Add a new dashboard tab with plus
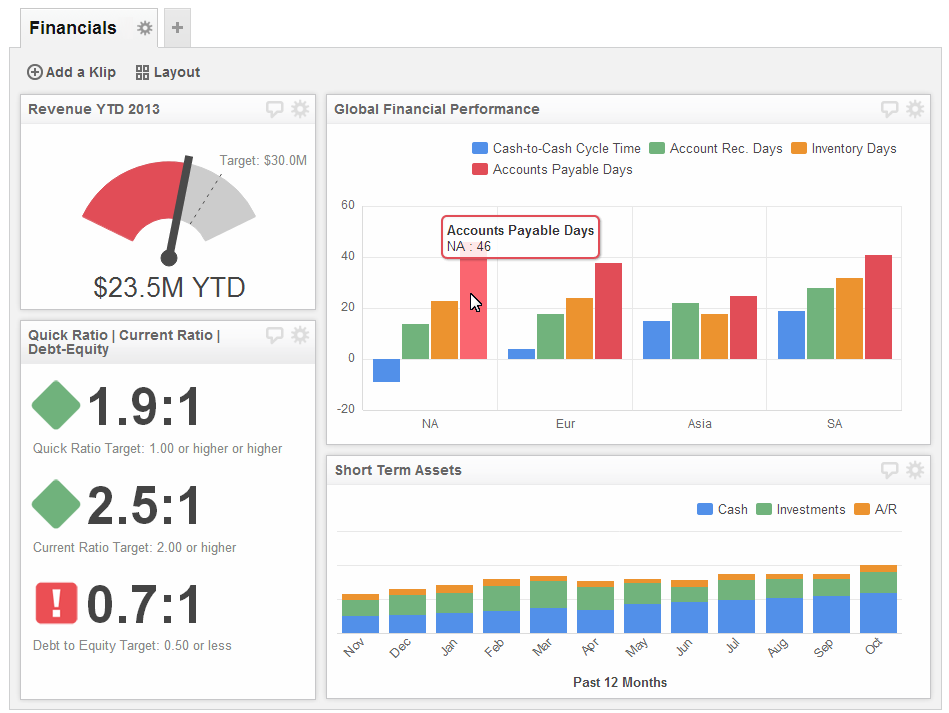Screen dimensions: 949x713 [x=177, y=28]
